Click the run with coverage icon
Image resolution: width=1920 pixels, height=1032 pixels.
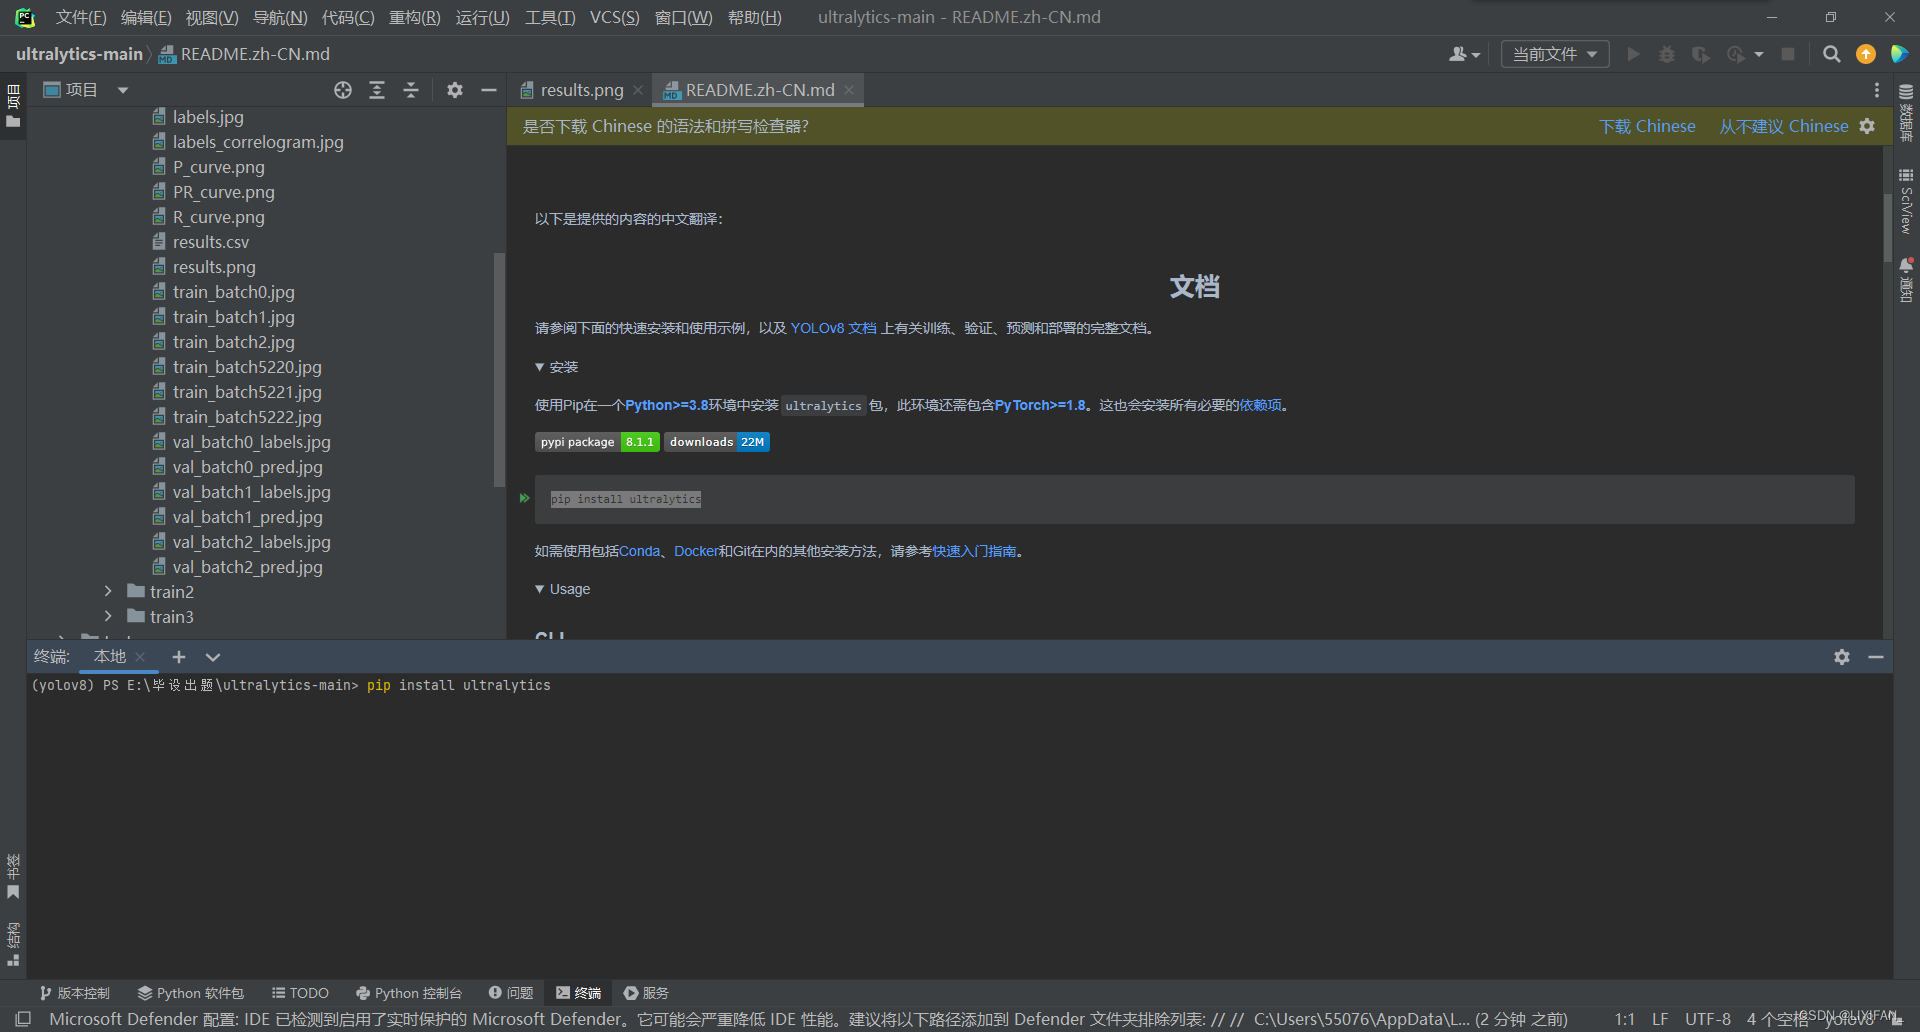1701,54
